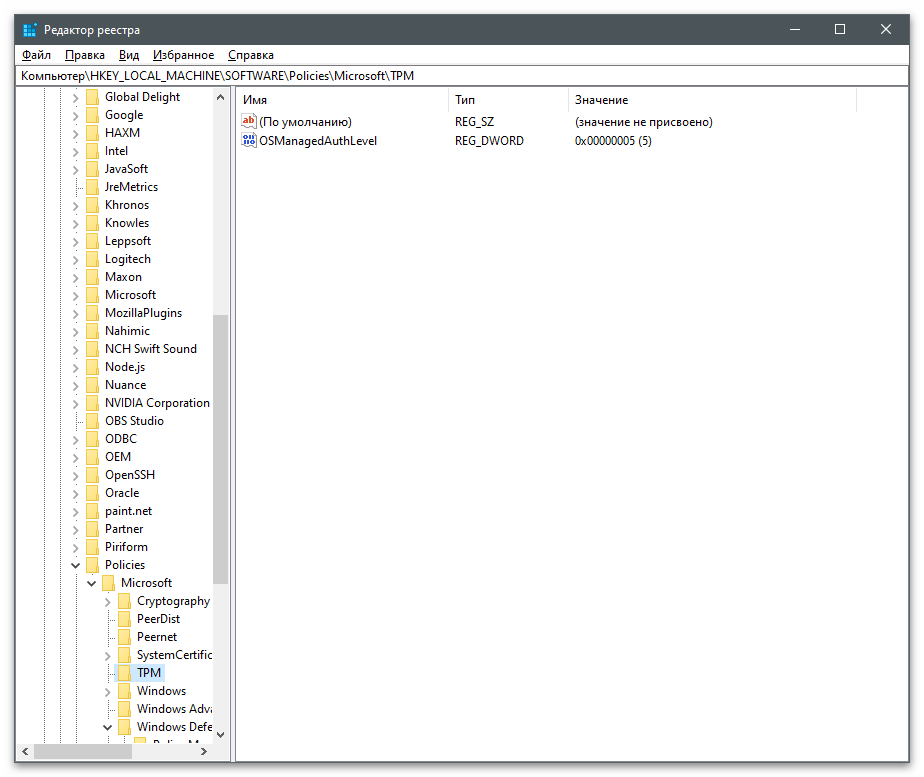
Task: Click the Registry Editor app icon in title bar
Action: [x=30, y=30]
